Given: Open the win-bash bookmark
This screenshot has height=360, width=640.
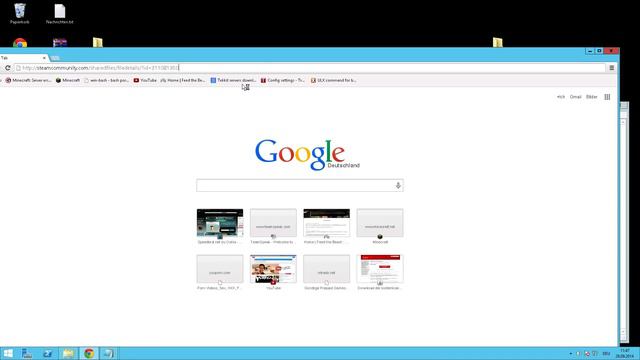Looking at the screenshot, I should click(x=106, y=80).
